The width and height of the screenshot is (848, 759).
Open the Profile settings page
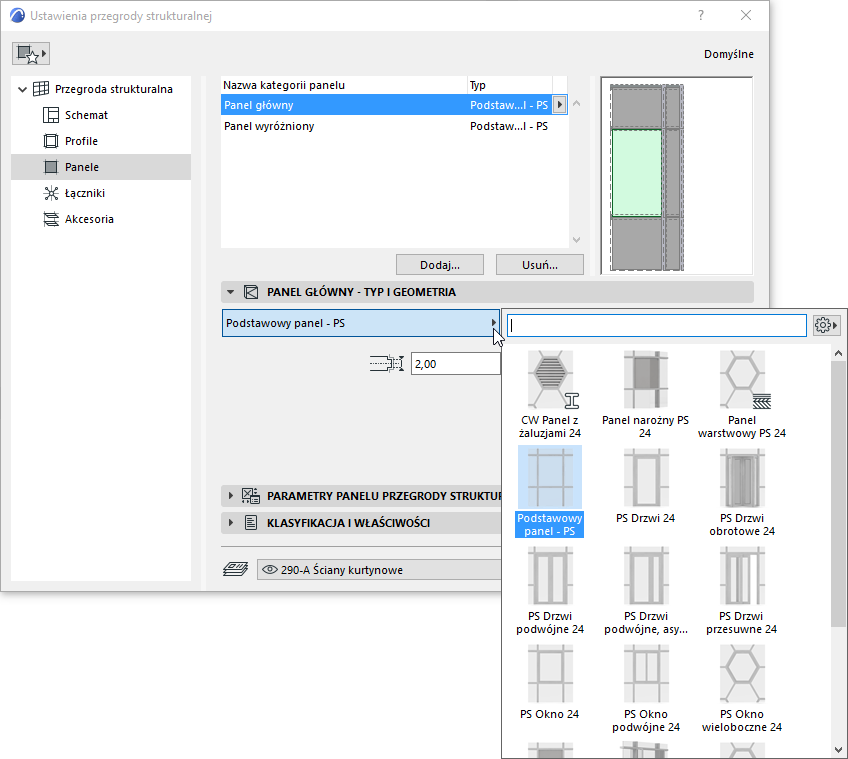(x=81, y=141)
